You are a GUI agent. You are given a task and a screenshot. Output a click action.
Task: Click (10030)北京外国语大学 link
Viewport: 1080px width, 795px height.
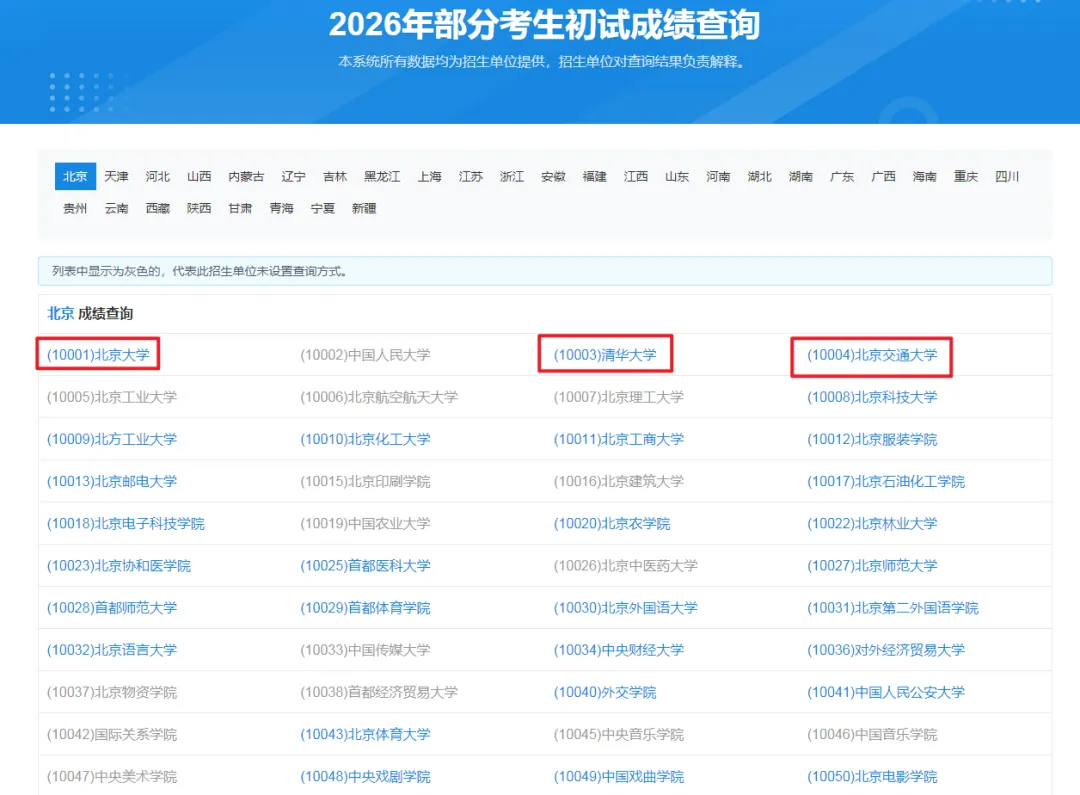625,608
